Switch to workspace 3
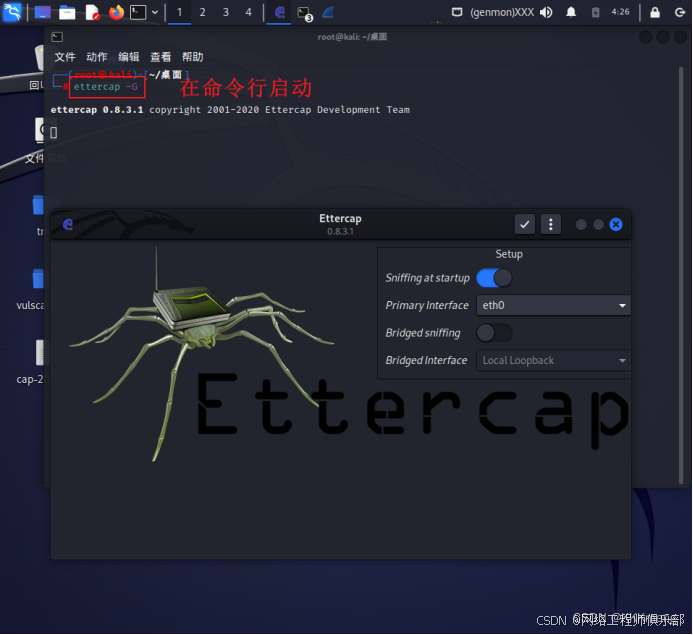Image resolution: width=693 pixels, height=635 pixels. coord(226,12)
